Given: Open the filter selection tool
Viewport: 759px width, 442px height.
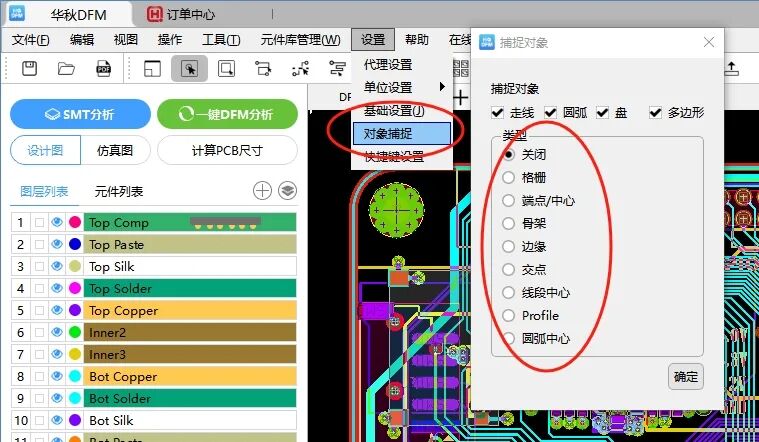Looking at the screenshot, I should point(337,68).
